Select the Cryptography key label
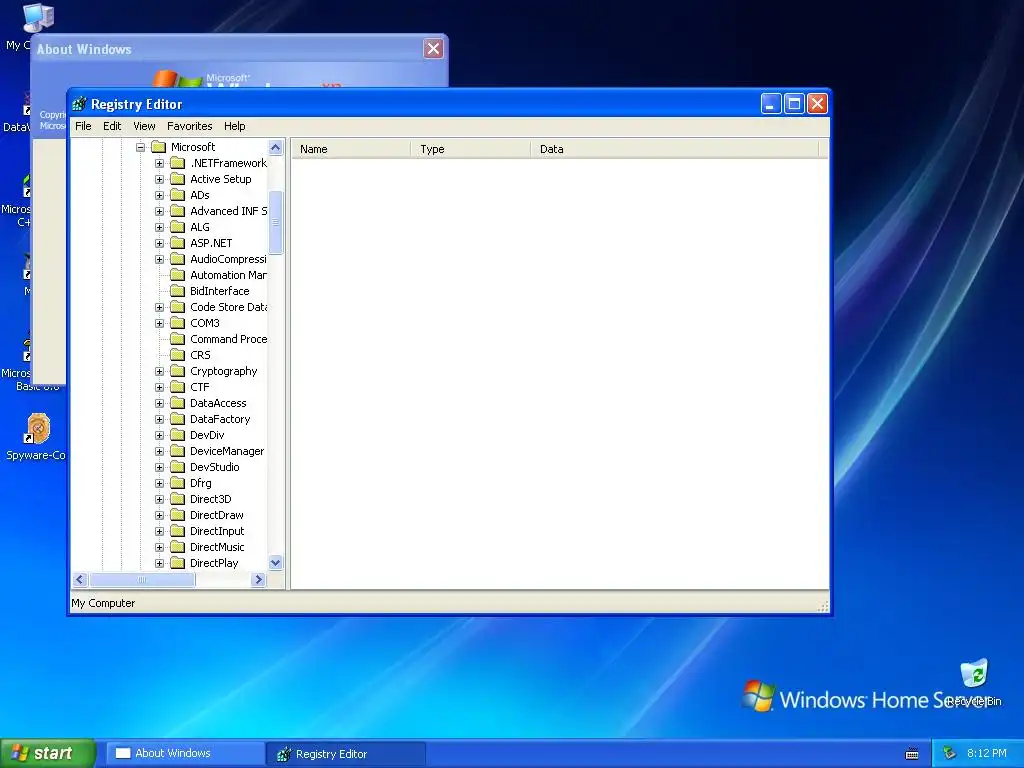The width and height of the screenshot is (1024, 768). 223,371
